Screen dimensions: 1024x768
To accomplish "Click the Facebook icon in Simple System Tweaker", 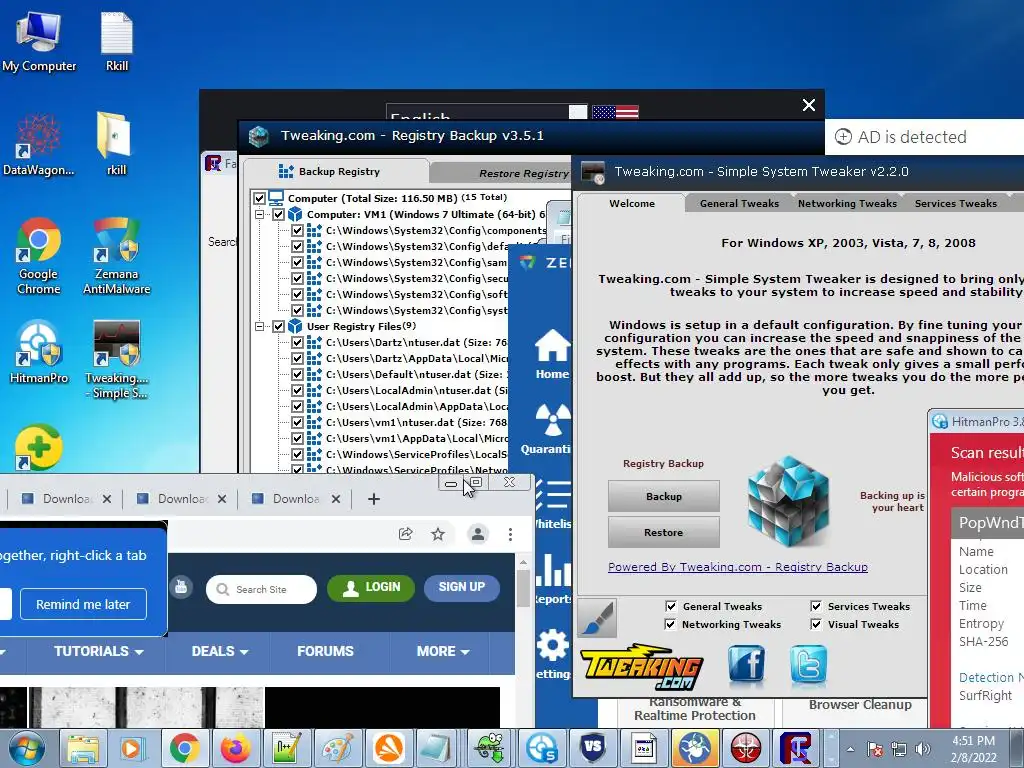I will (746, 664).
